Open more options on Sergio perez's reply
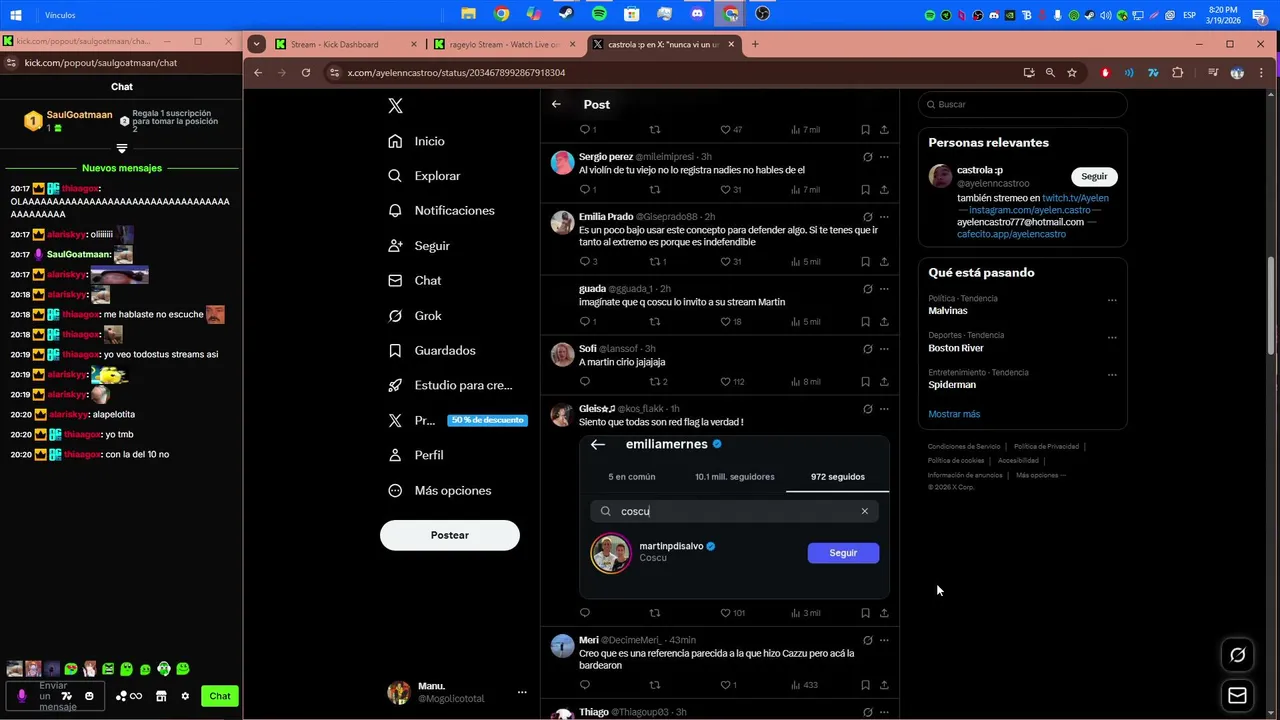Viewport: 1280px width, 720px height. [884, 157]
